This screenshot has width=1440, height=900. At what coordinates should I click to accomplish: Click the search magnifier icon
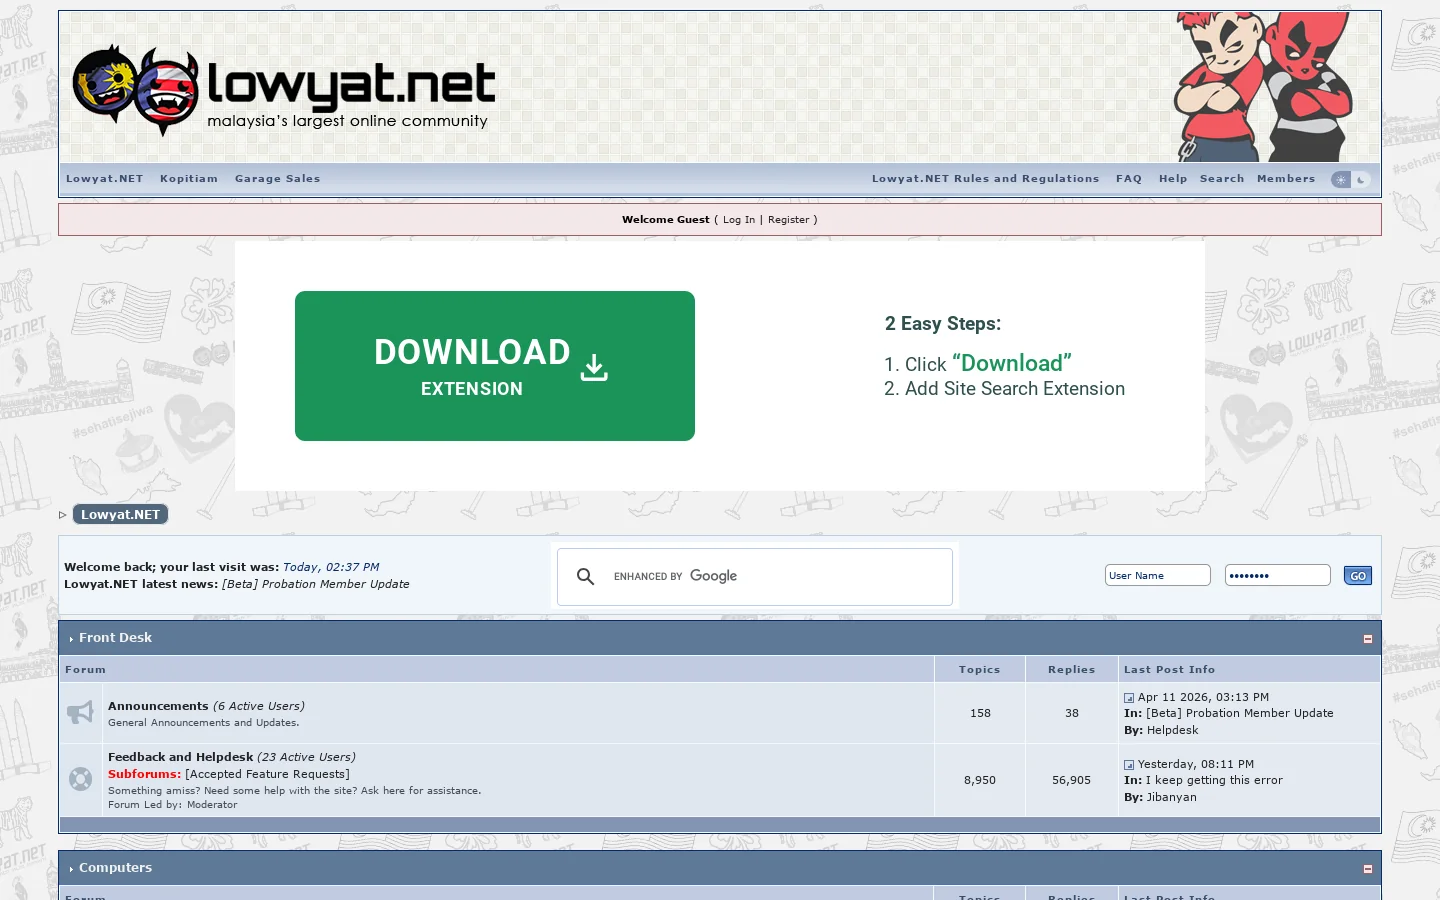point(586,577)
